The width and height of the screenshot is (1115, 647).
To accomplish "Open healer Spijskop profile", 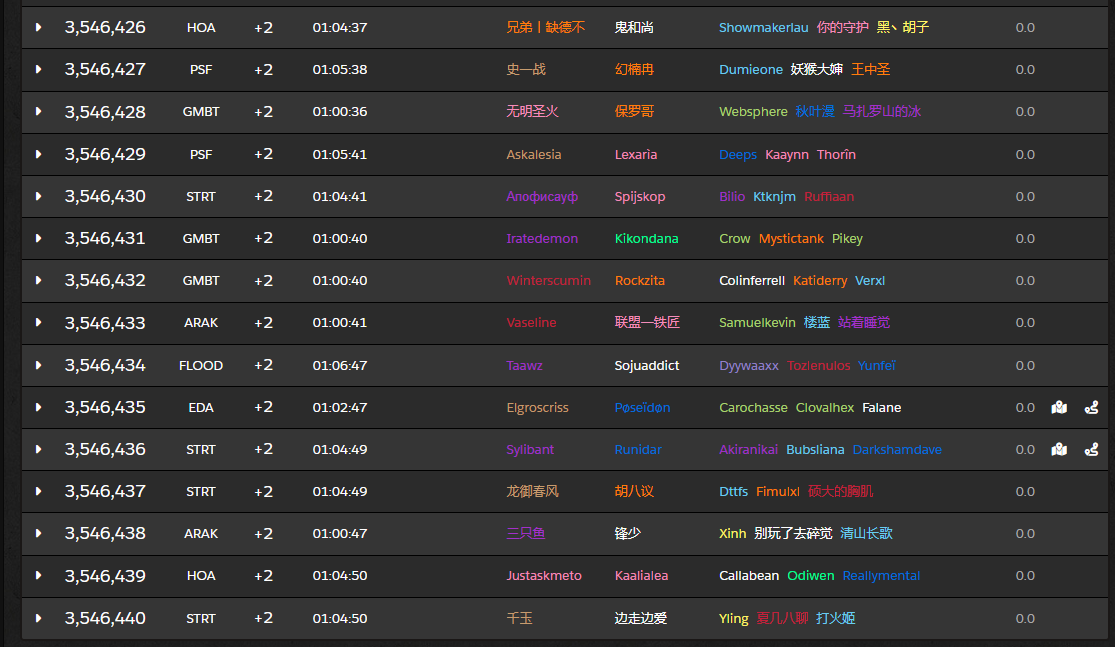I will 640,196.
